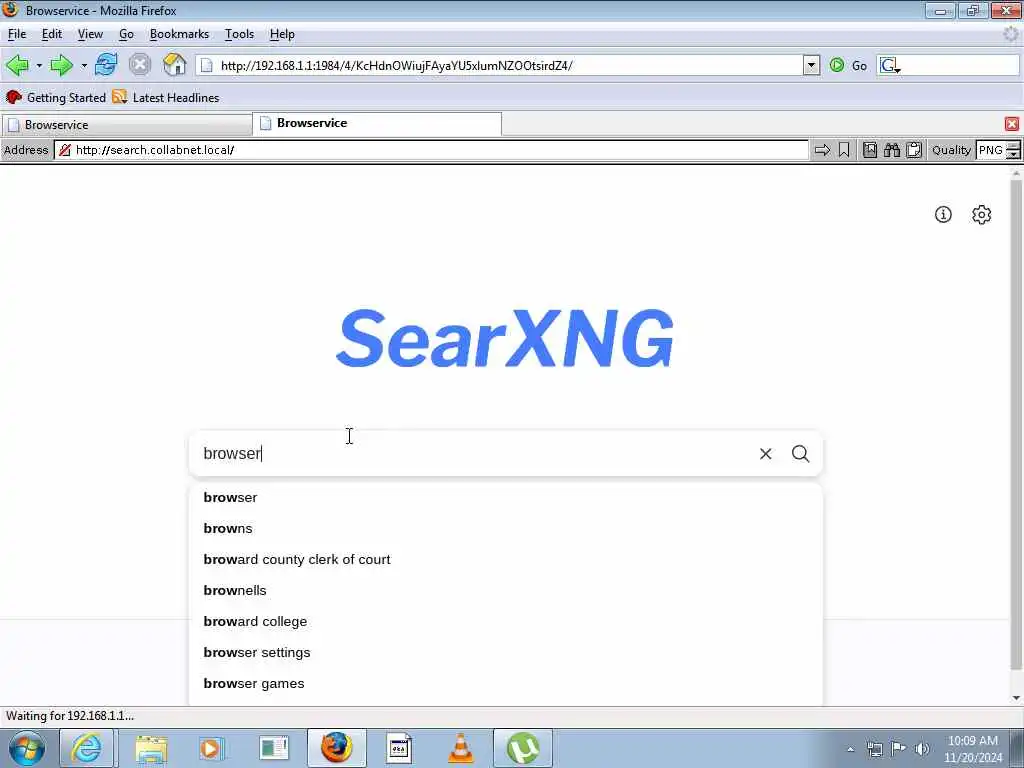
Task: Click the Action Center flag tray icon
Action: (899, 749)
